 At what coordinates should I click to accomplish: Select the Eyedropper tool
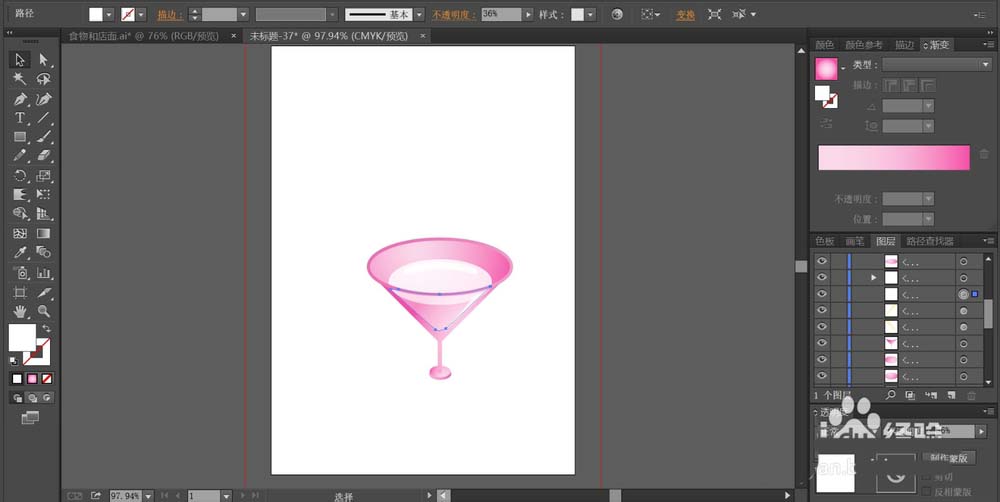pos(20,253)
